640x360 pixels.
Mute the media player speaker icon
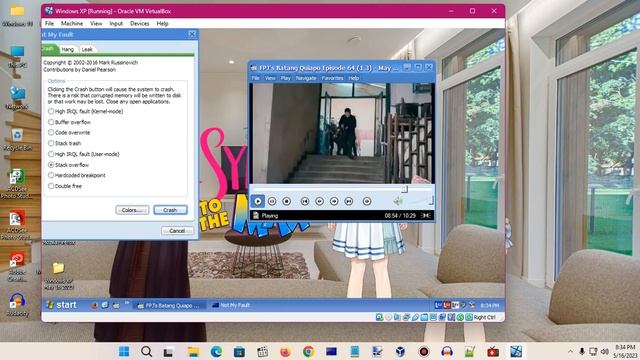398,200
